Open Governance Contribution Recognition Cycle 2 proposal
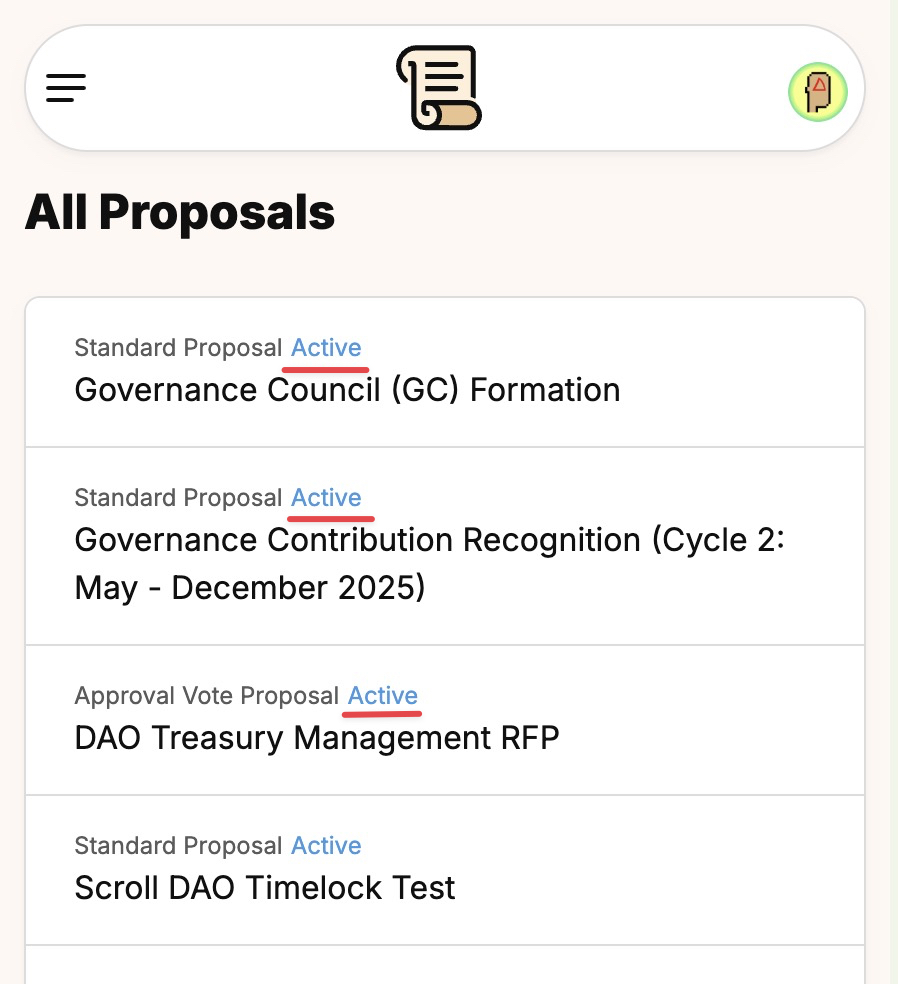This screenshot has height=984, width=898. (x=445, y=546)
